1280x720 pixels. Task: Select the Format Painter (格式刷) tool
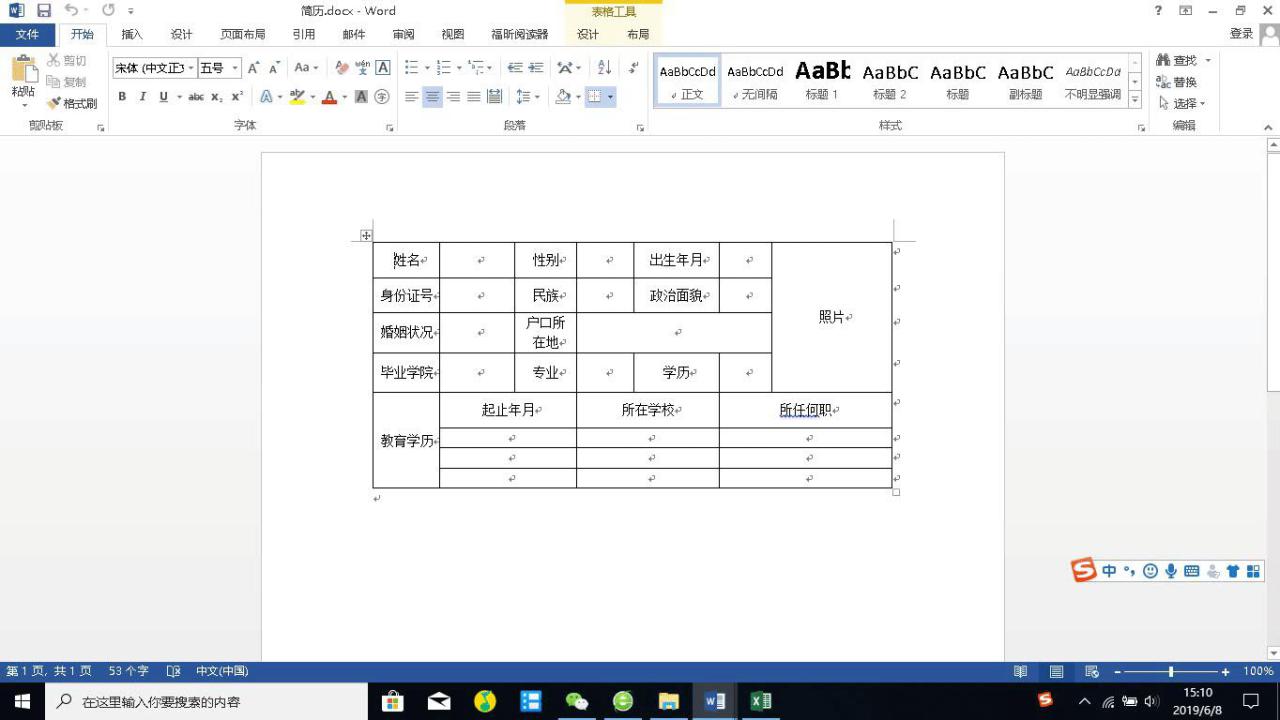tap(72, 103)
